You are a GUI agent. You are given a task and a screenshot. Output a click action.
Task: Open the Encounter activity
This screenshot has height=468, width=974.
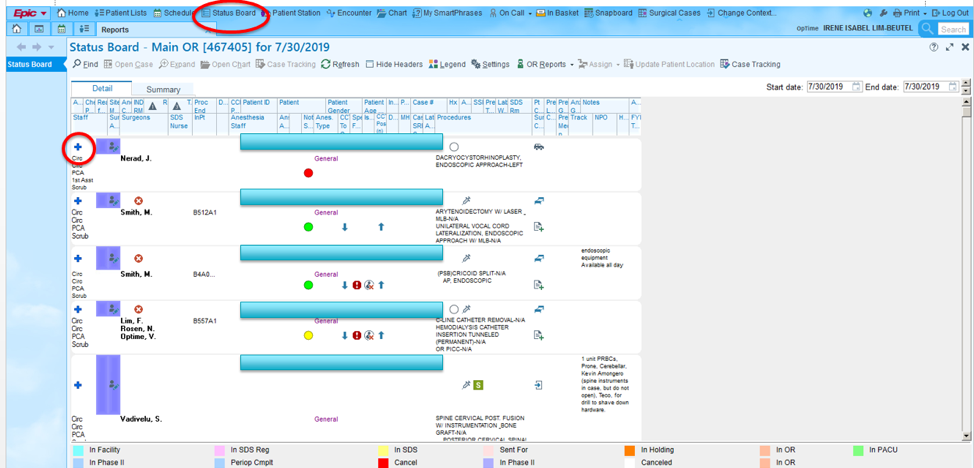tap(348, 12)
